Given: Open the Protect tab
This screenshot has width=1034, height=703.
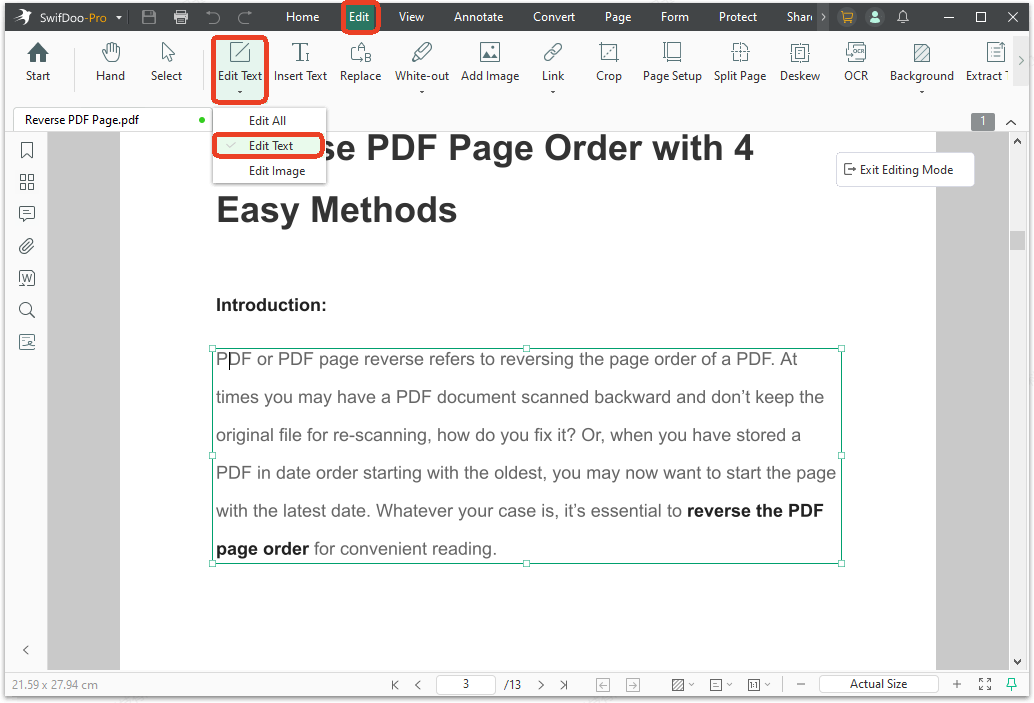Looking at the screenshot, I should pyautogui.click(x=737, y=17).
